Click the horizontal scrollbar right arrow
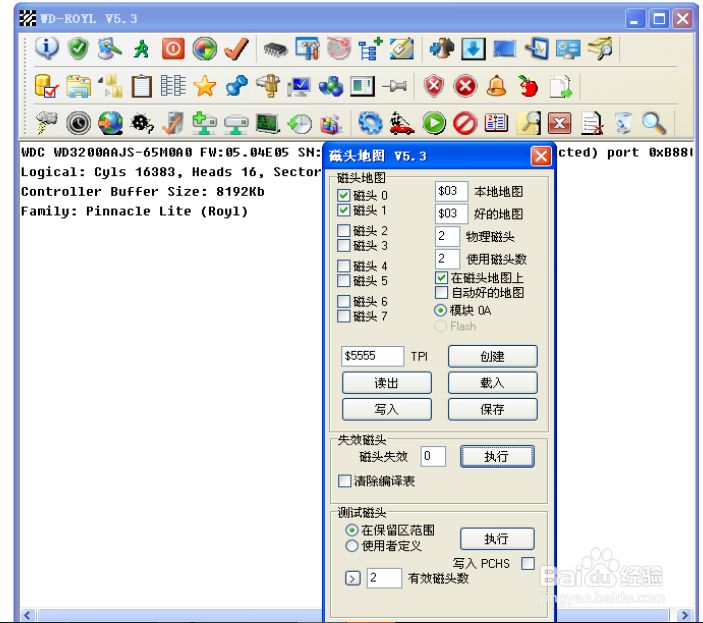Viewport: 703px width, 623px height. tap(685, 615)
